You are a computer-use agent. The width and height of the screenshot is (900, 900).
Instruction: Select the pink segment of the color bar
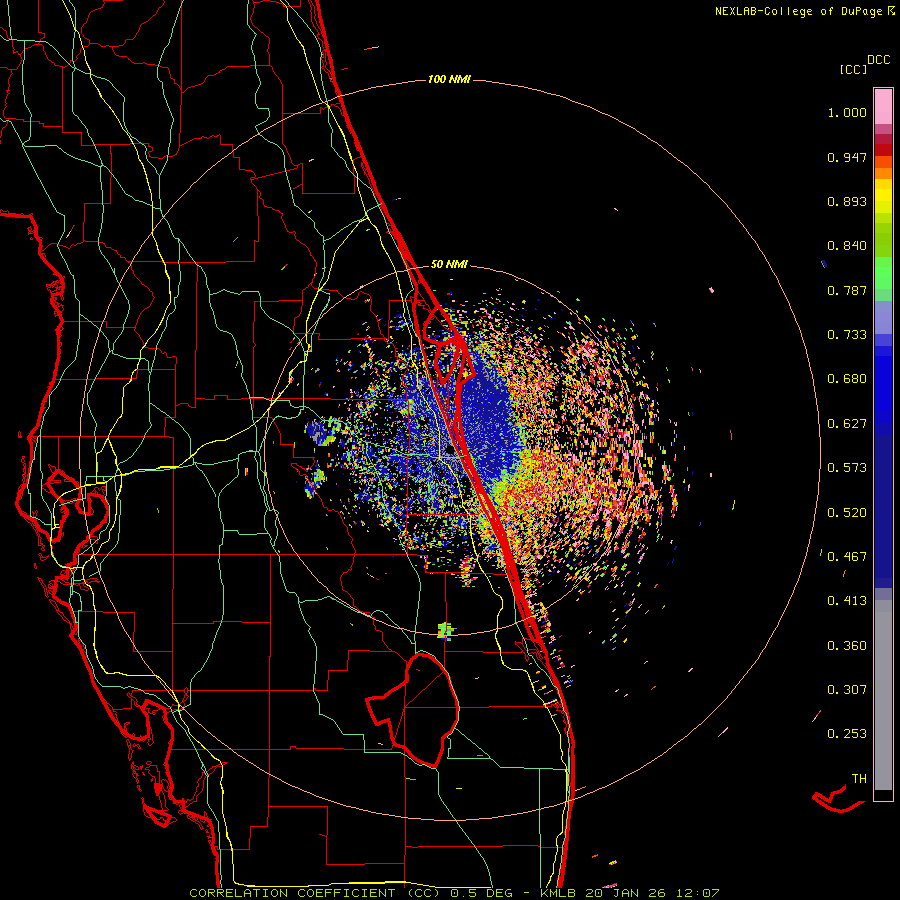pos(883,107)
